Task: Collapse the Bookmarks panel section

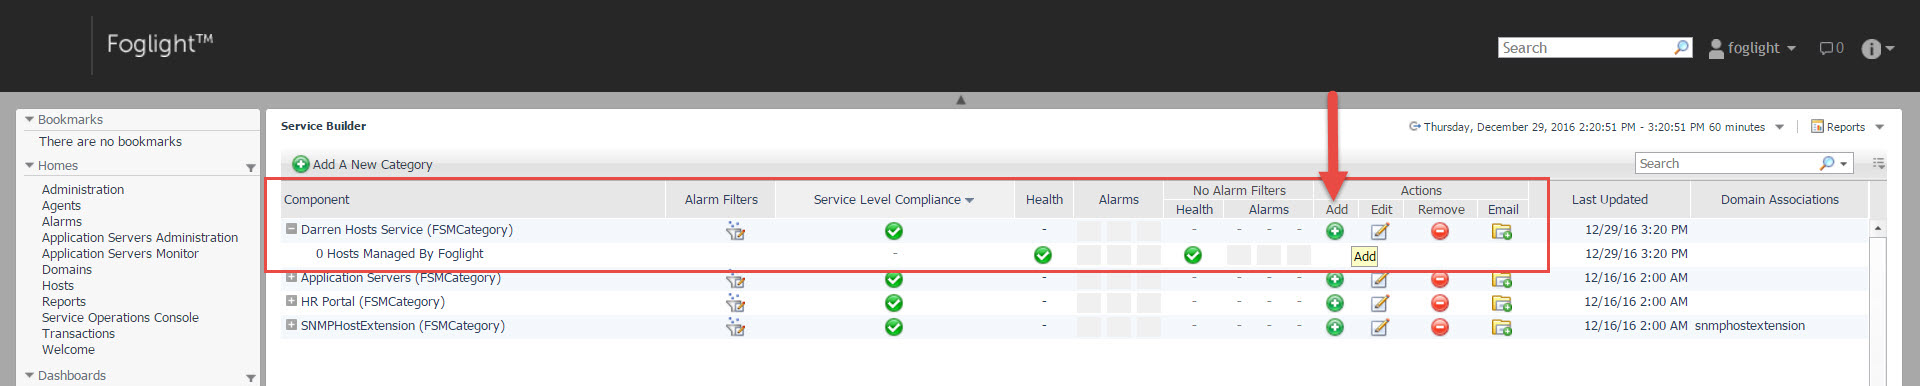Action: tap(30, 120)
